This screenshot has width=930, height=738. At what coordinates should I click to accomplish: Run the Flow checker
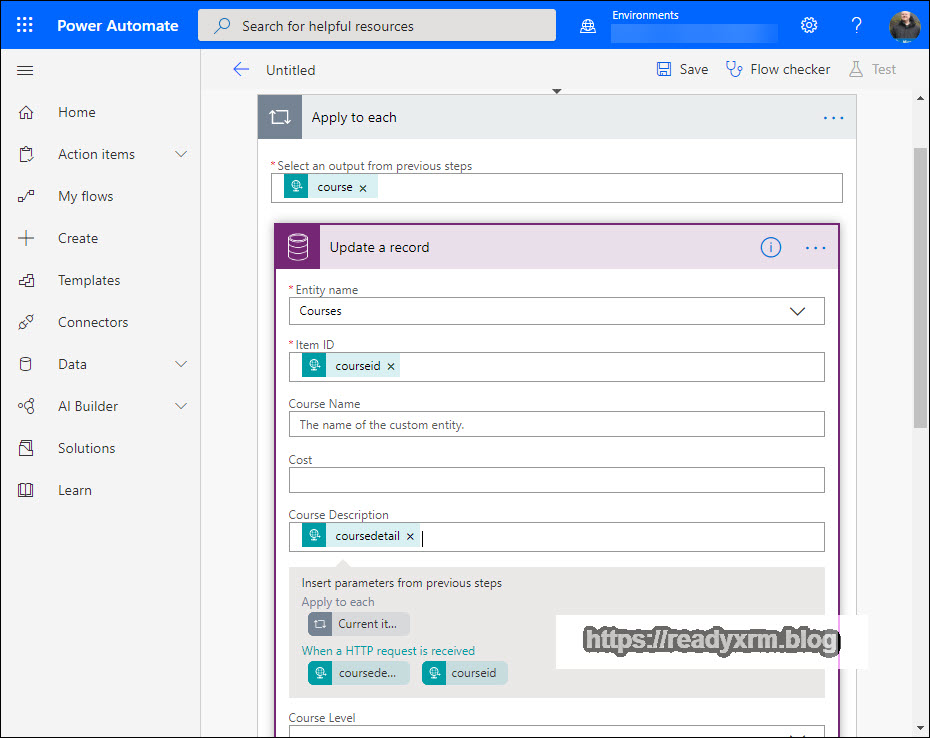pos(778,69)
